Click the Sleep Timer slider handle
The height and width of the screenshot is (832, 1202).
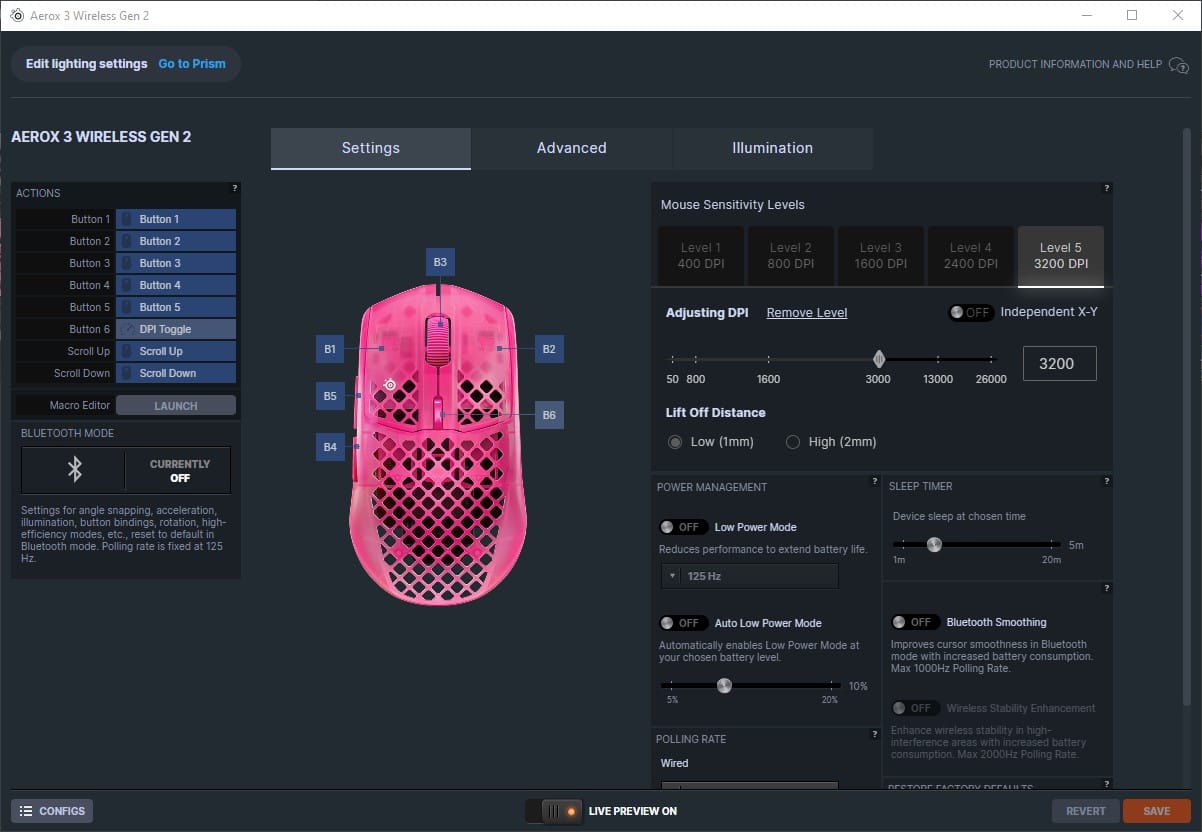click(x=934, y=545)
